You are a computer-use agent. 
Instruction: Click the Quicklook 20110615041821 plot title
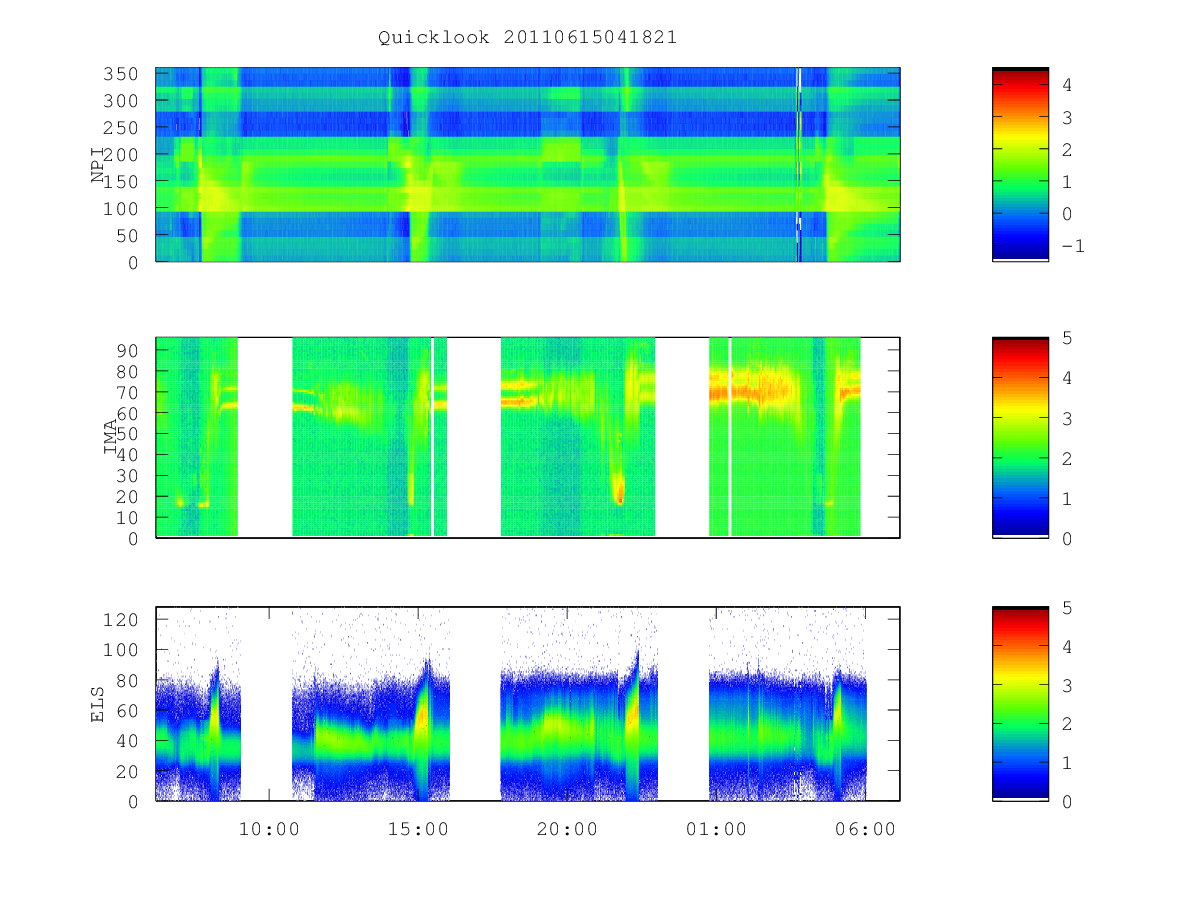click(x=527, y=38)
